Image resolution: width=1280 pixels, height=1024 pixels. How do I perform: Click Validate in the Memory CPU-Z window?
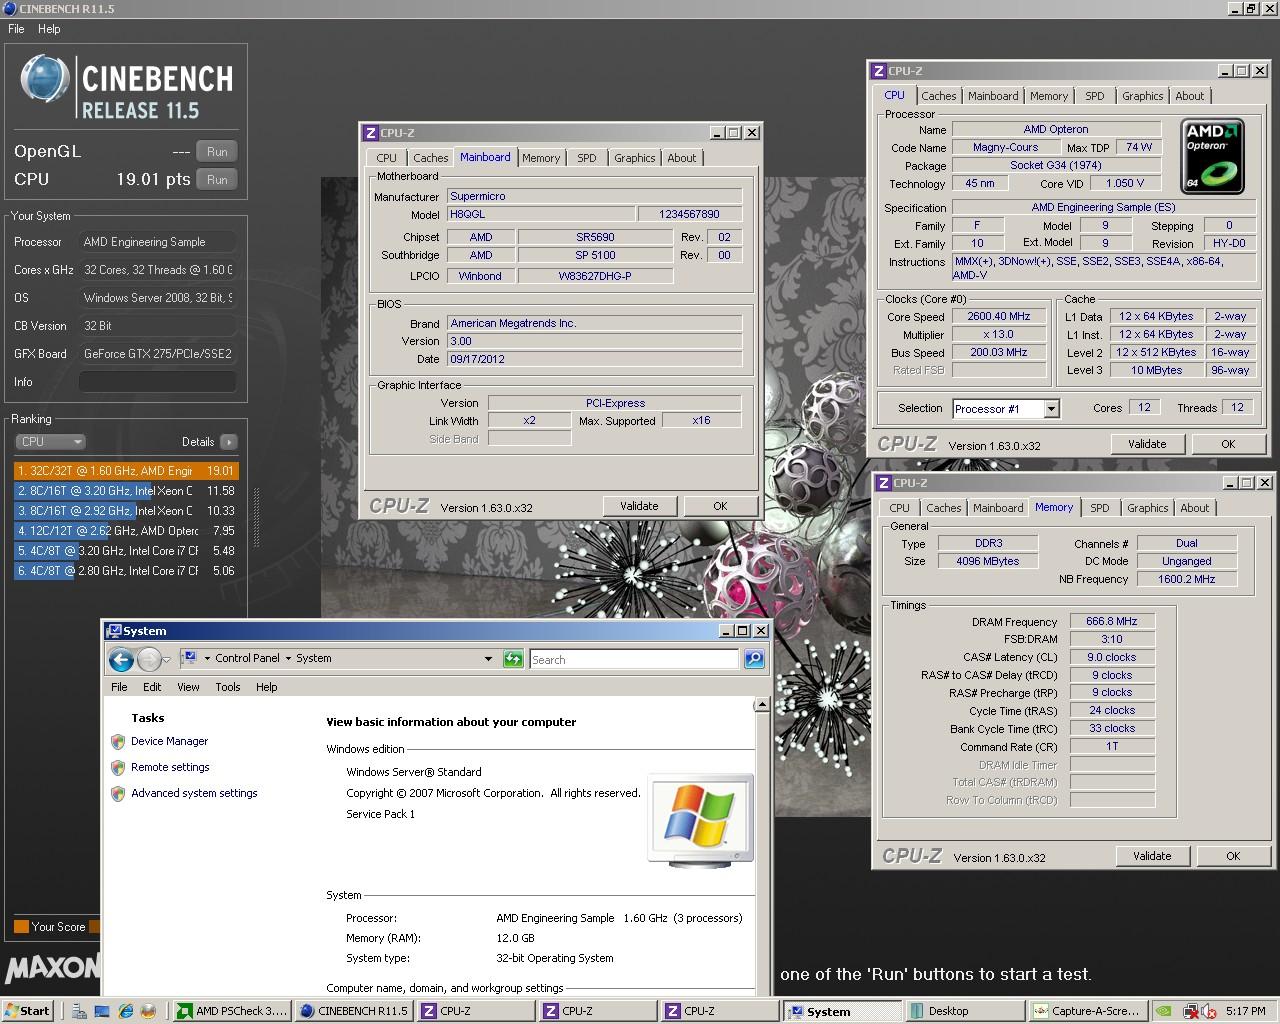[x=1152, y=856]
